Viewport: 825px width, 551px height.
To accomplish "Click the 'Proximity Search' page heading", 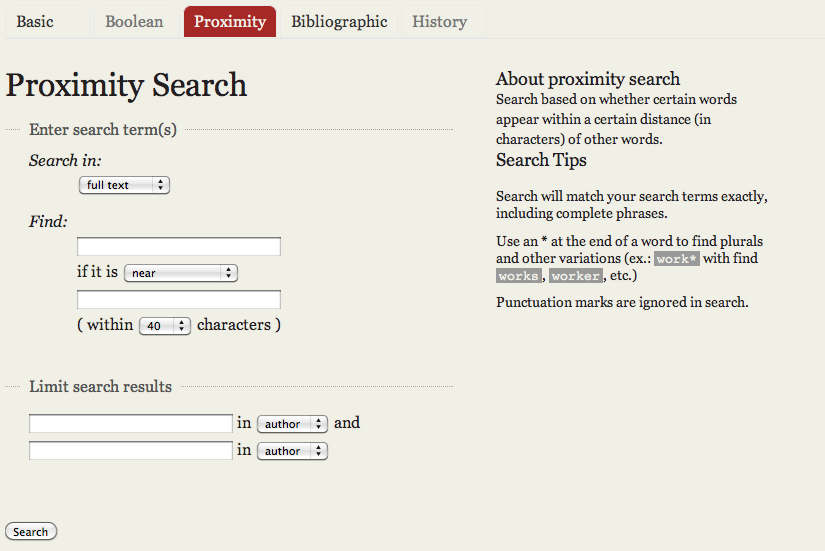I will coord(126,85).
